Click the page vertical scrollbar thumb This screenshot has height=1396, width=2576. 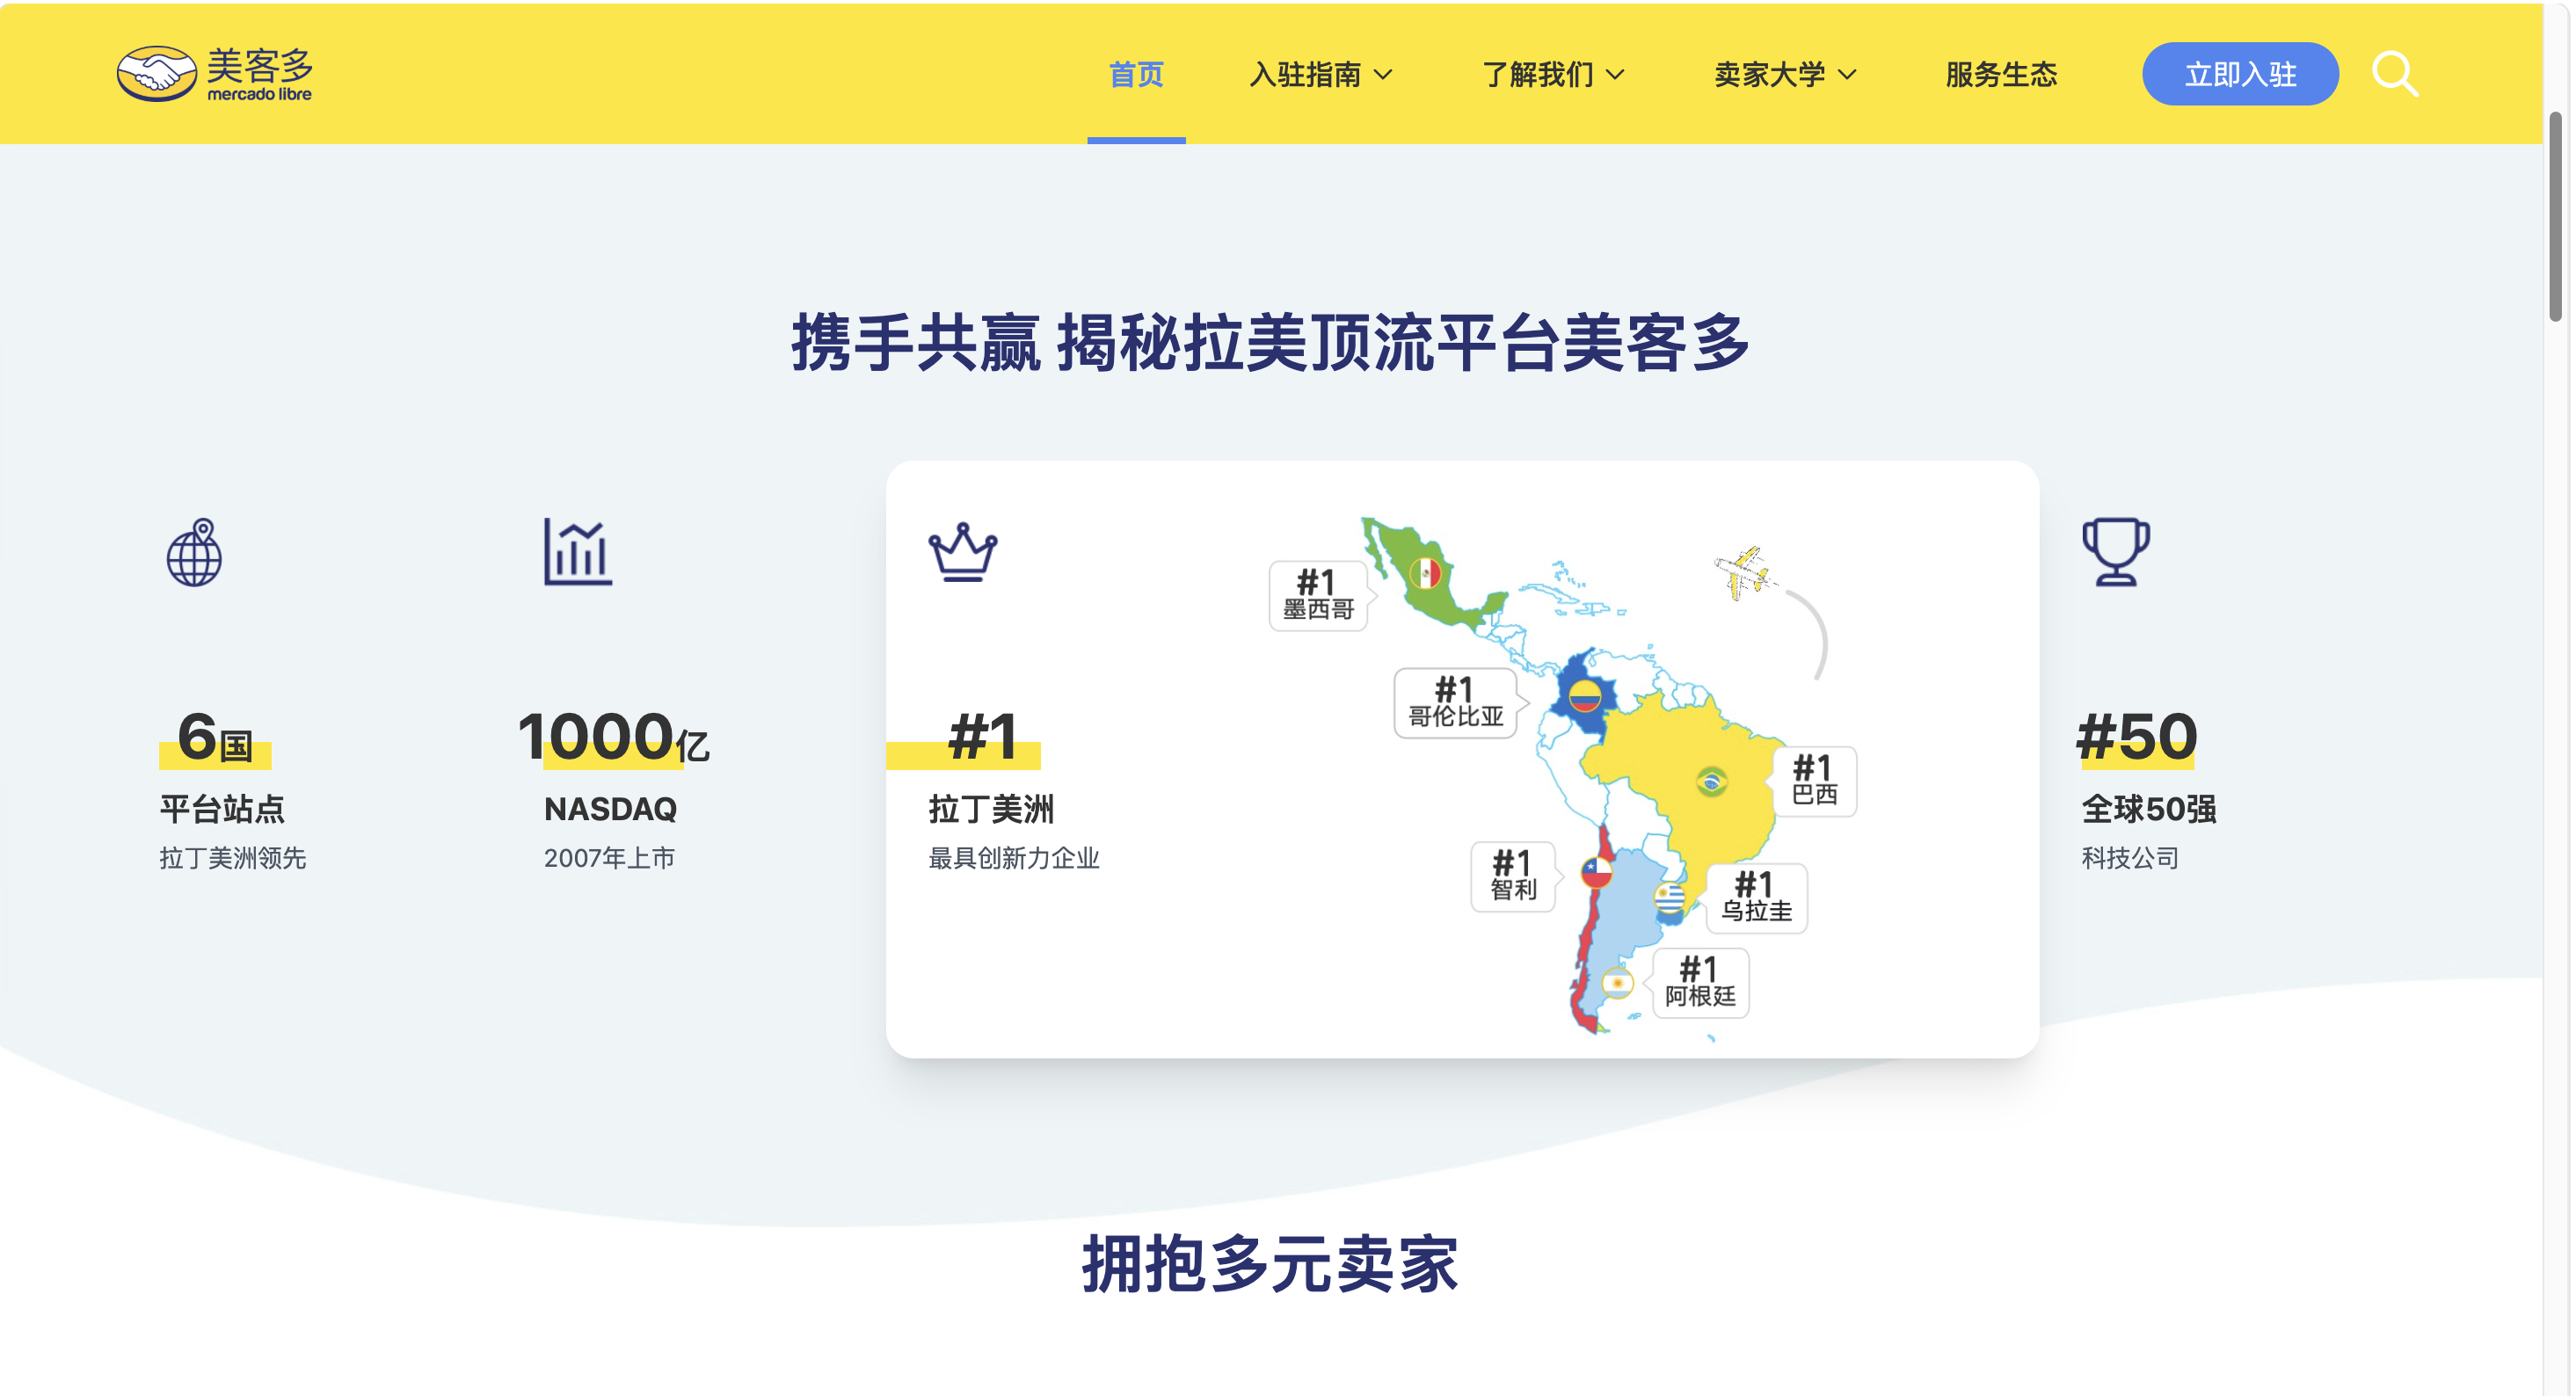pyautogui.click(x=2555, y=217)
